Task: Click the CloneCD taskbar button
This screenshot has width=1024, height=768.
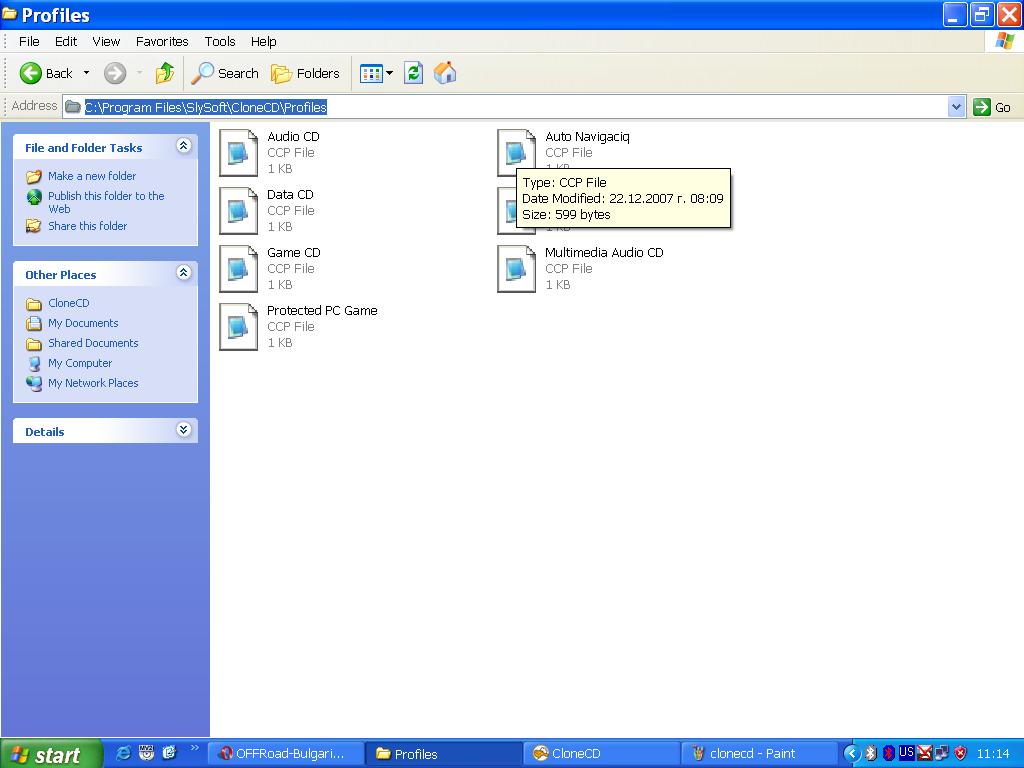Action: pos(602,754)
